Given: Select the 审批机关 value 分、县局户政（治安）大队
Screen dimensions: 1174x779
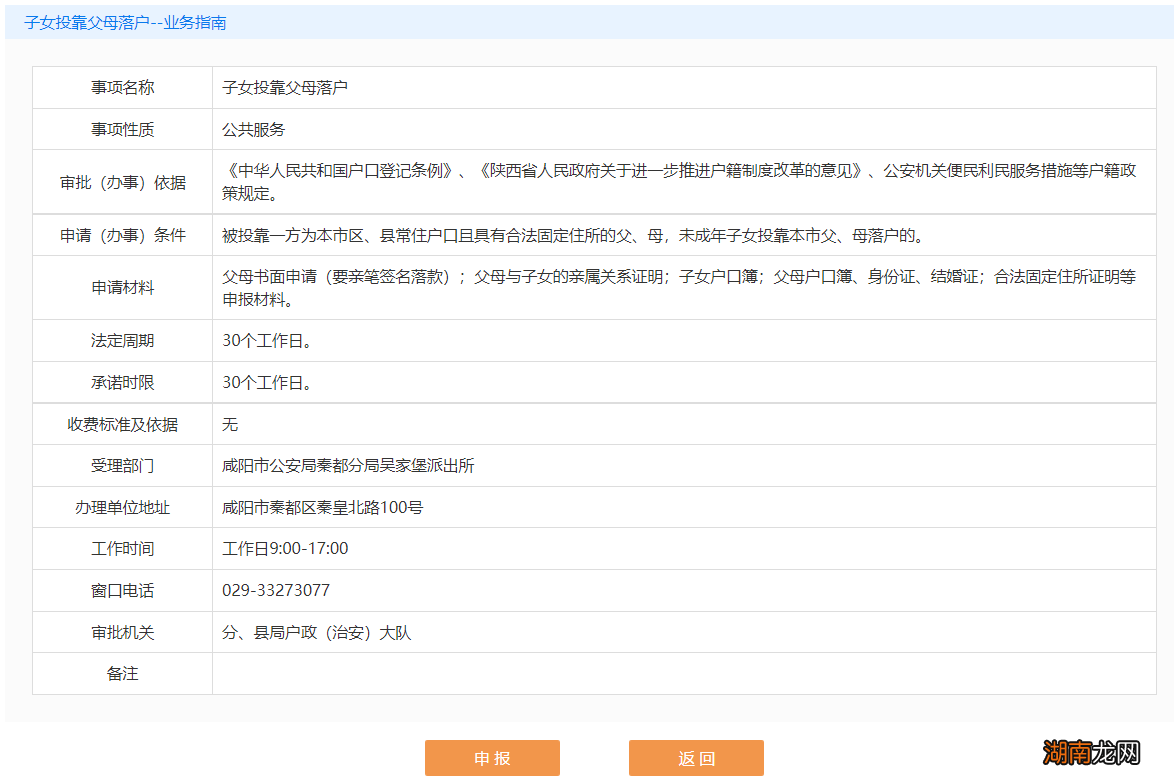Looking at the screenshot, I should [x=315, y=632].
